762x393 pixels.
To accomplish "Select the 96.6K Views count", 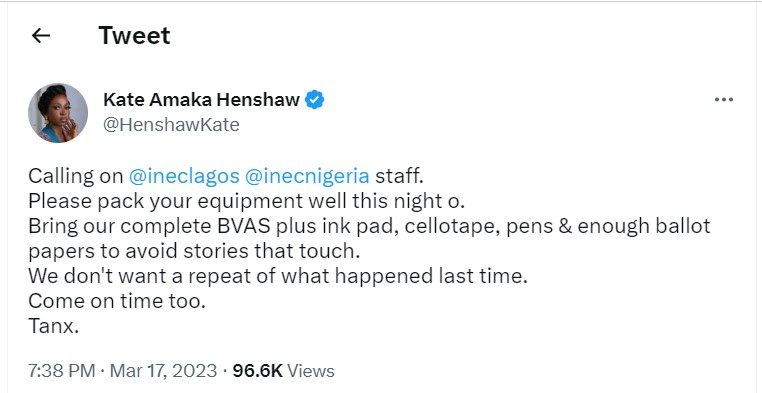I will point(283,371).
